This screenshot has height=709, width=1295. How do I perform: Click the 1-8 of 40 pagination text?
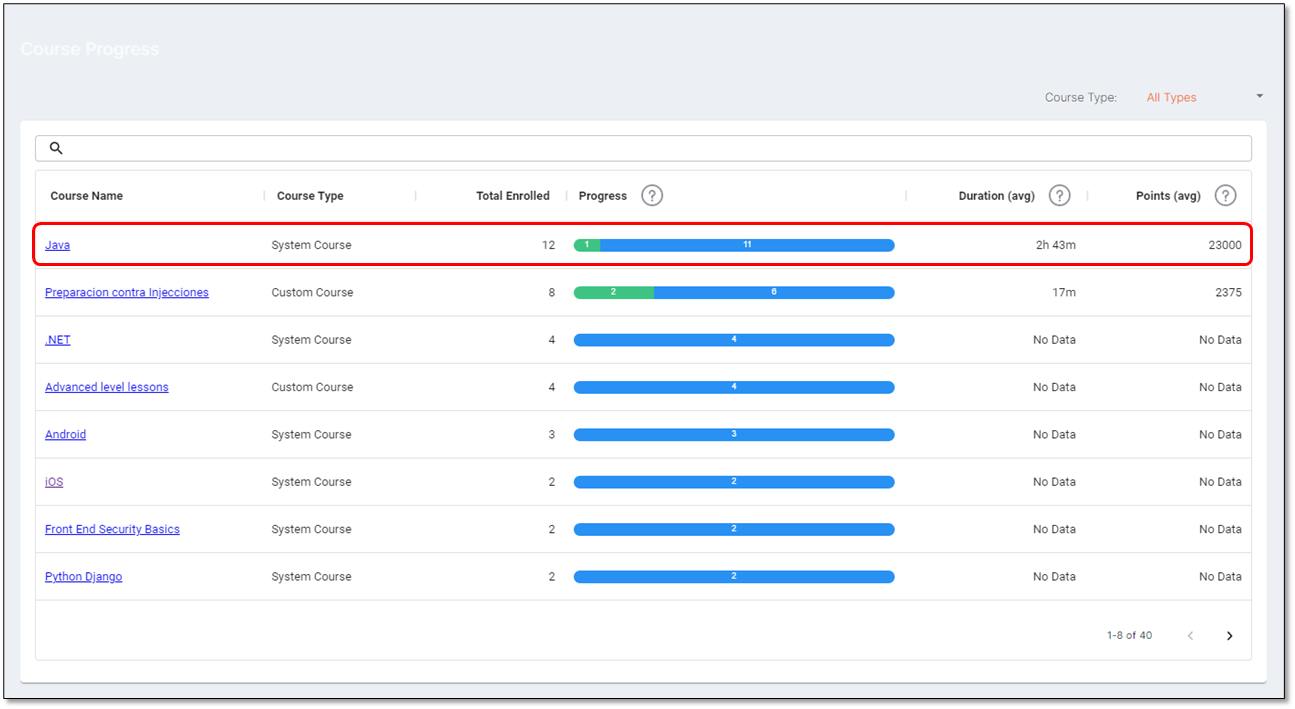click(1129, 636)
